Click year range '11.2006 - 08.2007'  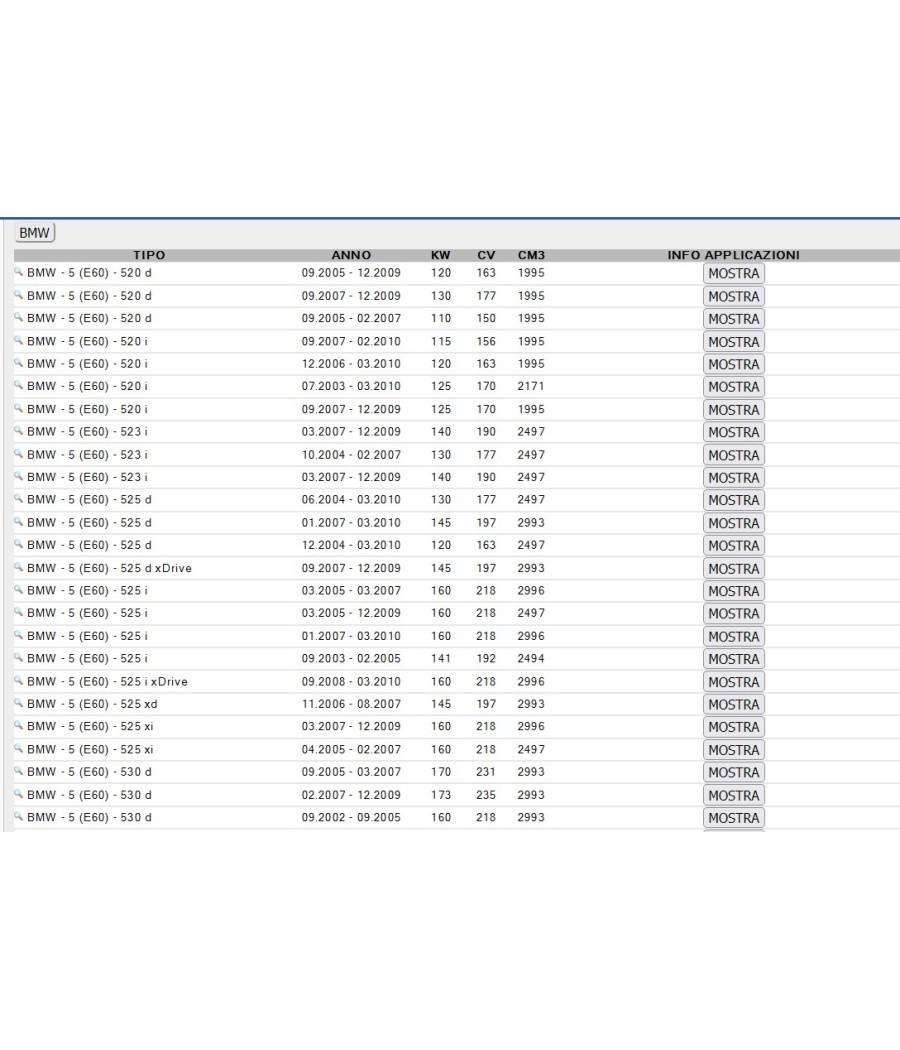pos(351,704)
